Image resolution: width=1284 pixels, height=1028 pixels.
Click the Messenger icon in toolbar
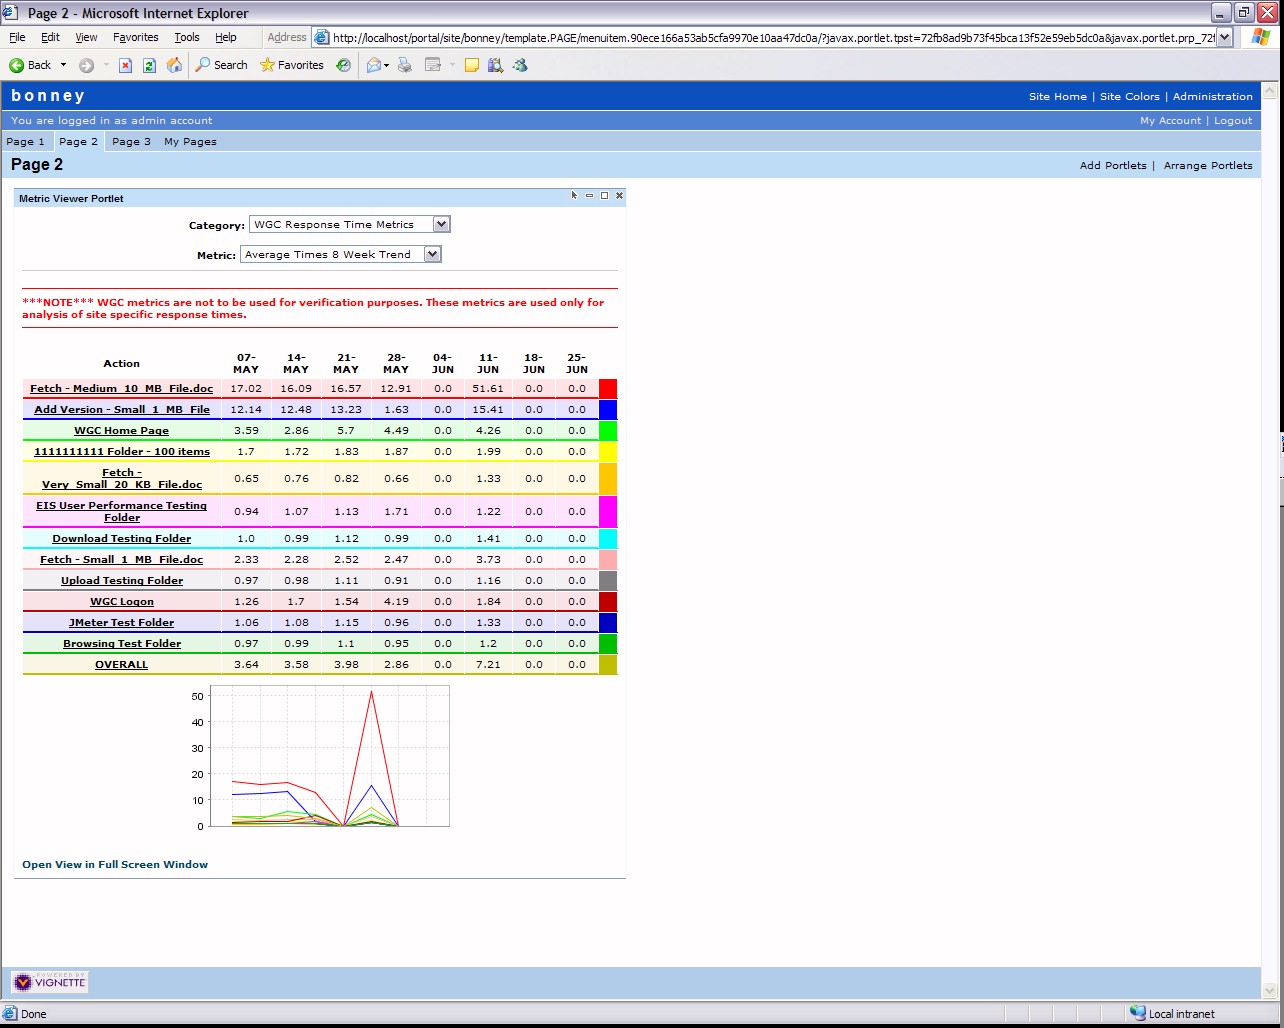520,65
